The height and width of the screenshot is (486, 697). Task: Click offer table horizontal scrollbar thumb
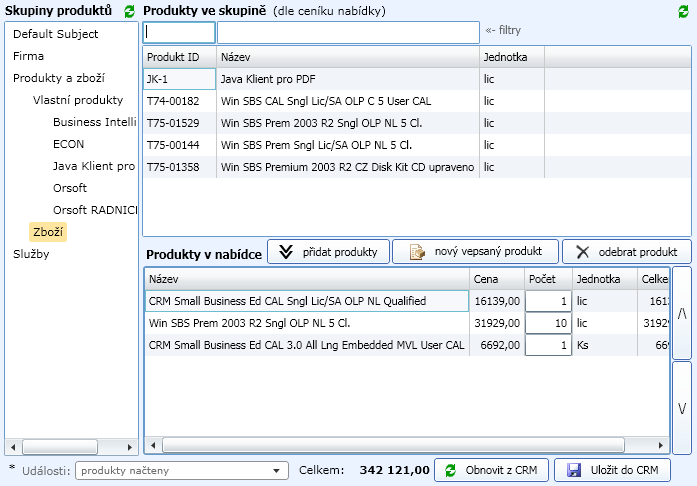point(393,445)
